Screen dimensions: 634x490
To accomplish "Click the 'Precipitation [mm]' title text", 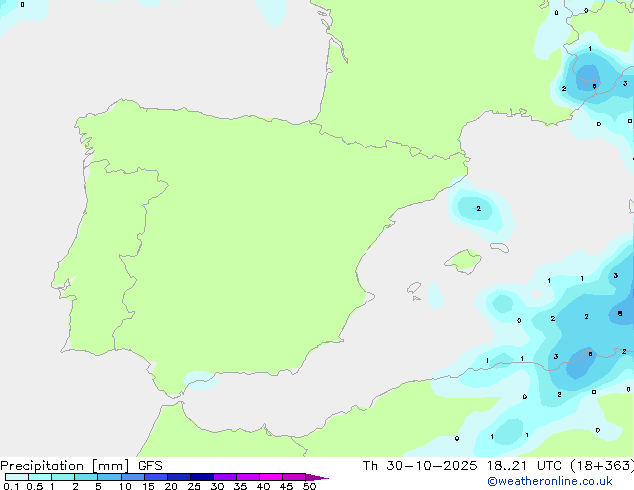I will click(x=65, y=466).
